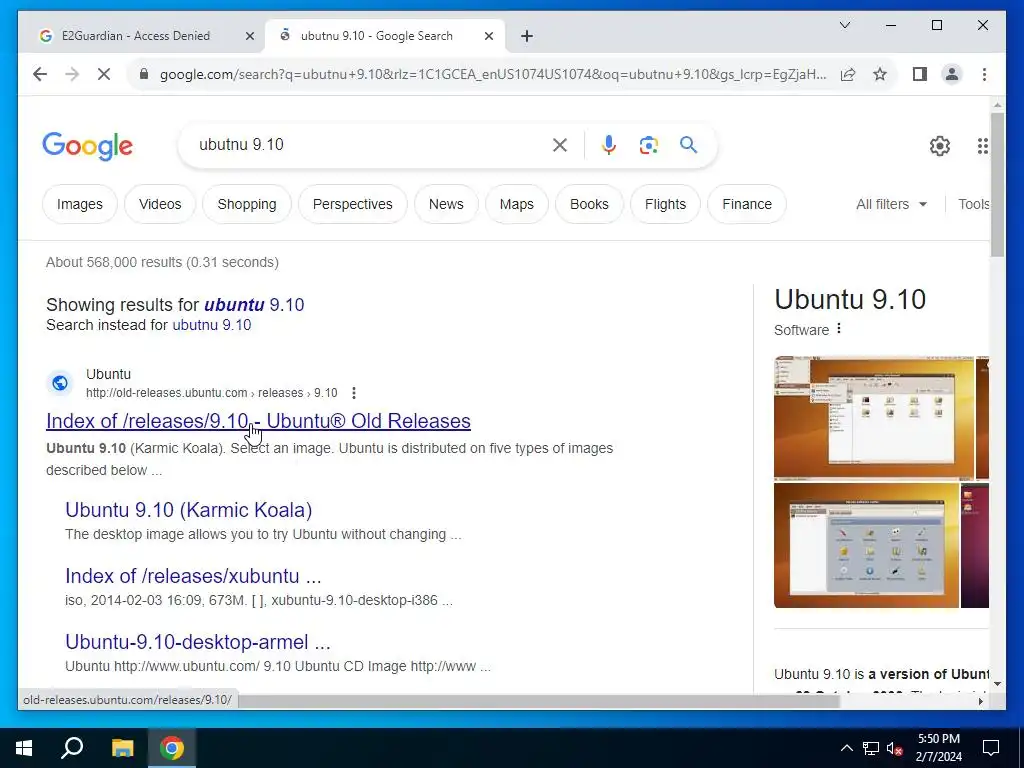The image size is (1024, 768).
Task: Select the Finance filter
Action: pyautogui.click(x=747, y=204)
